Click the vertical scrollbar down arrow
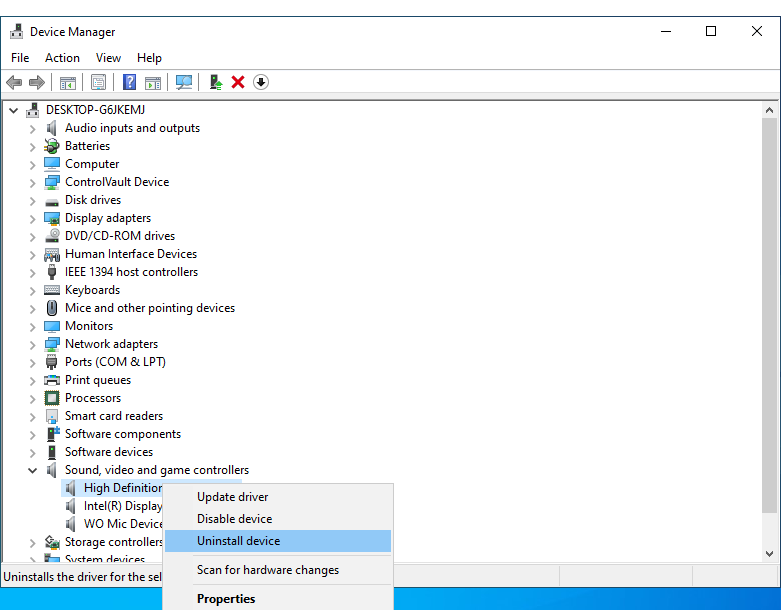The height and width of the screenshot is (610, 781). [x=770, y=552]
